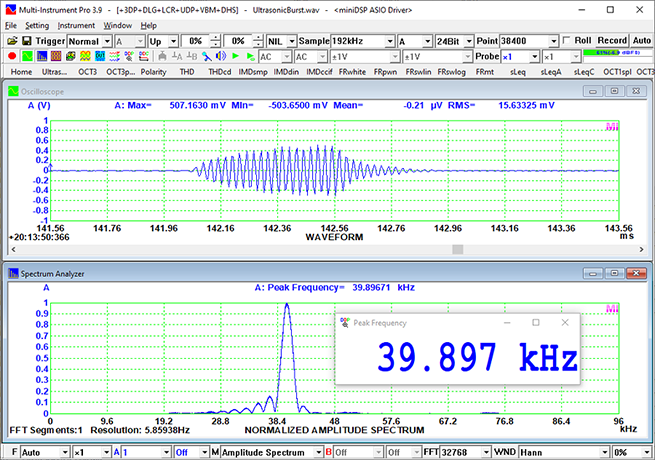This screenshot has width=655, height=460.
Task: Toggle the spectrum A channel button
Action: point(116,452)
